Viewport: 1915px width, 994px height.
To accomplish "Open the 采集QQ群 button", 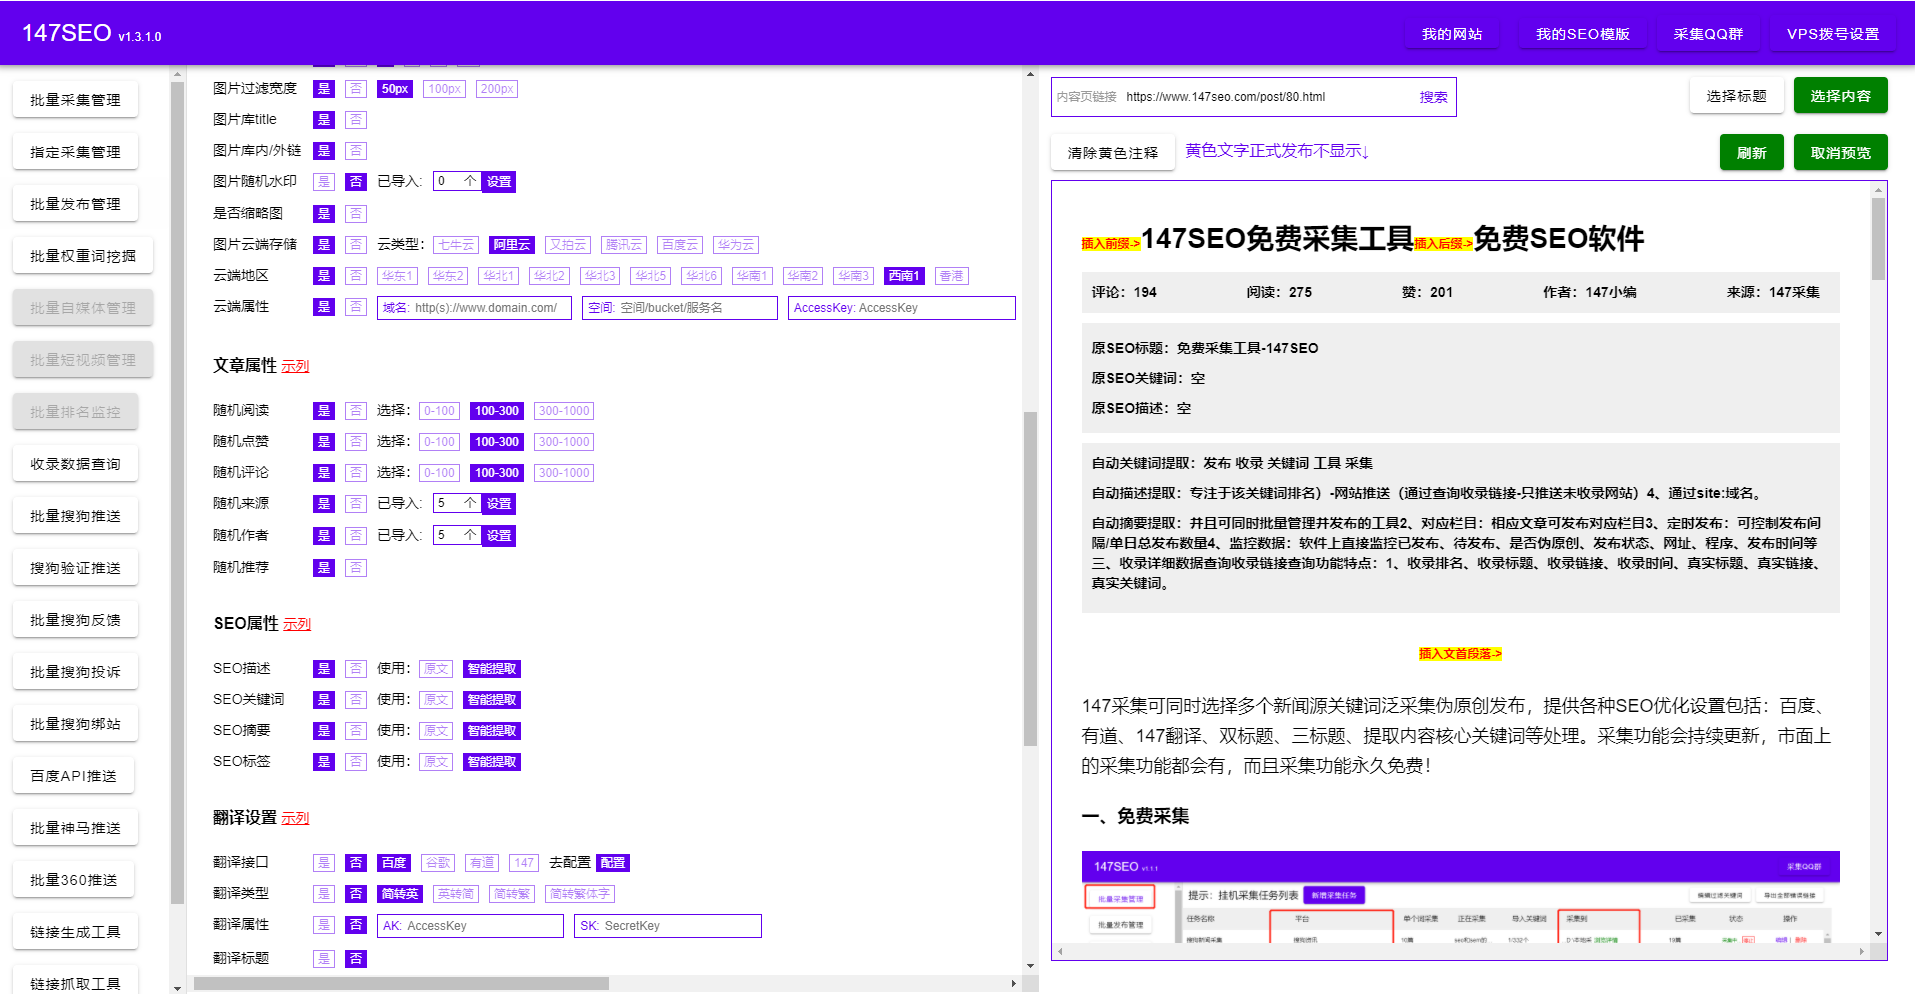I will point(1708,34).
